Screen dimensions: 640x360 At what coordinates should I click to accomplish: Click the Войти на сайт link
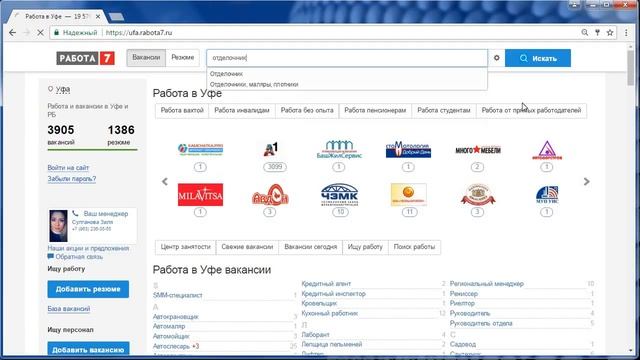68,168
